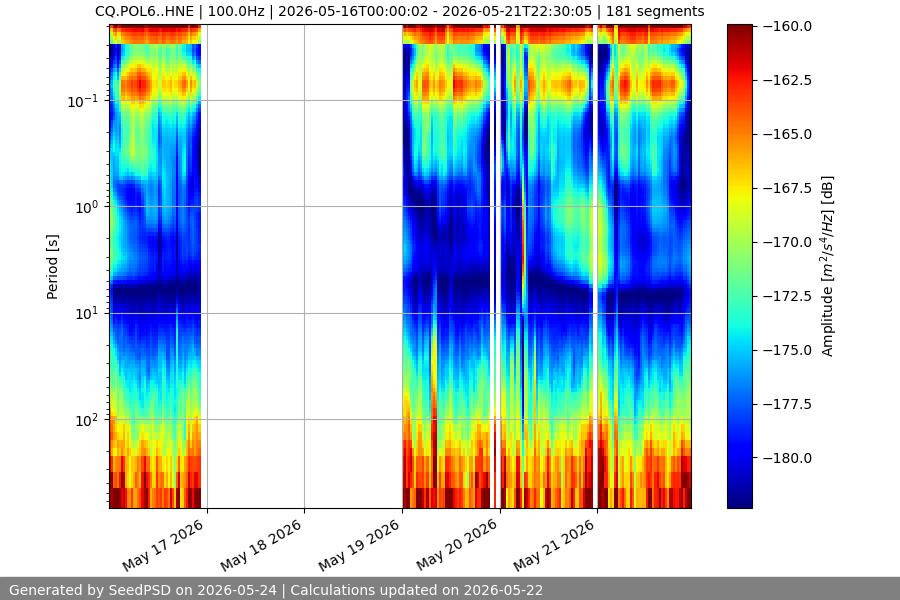
Task: Click the spectrogram data block after May 21
Action: coord(645,266)
